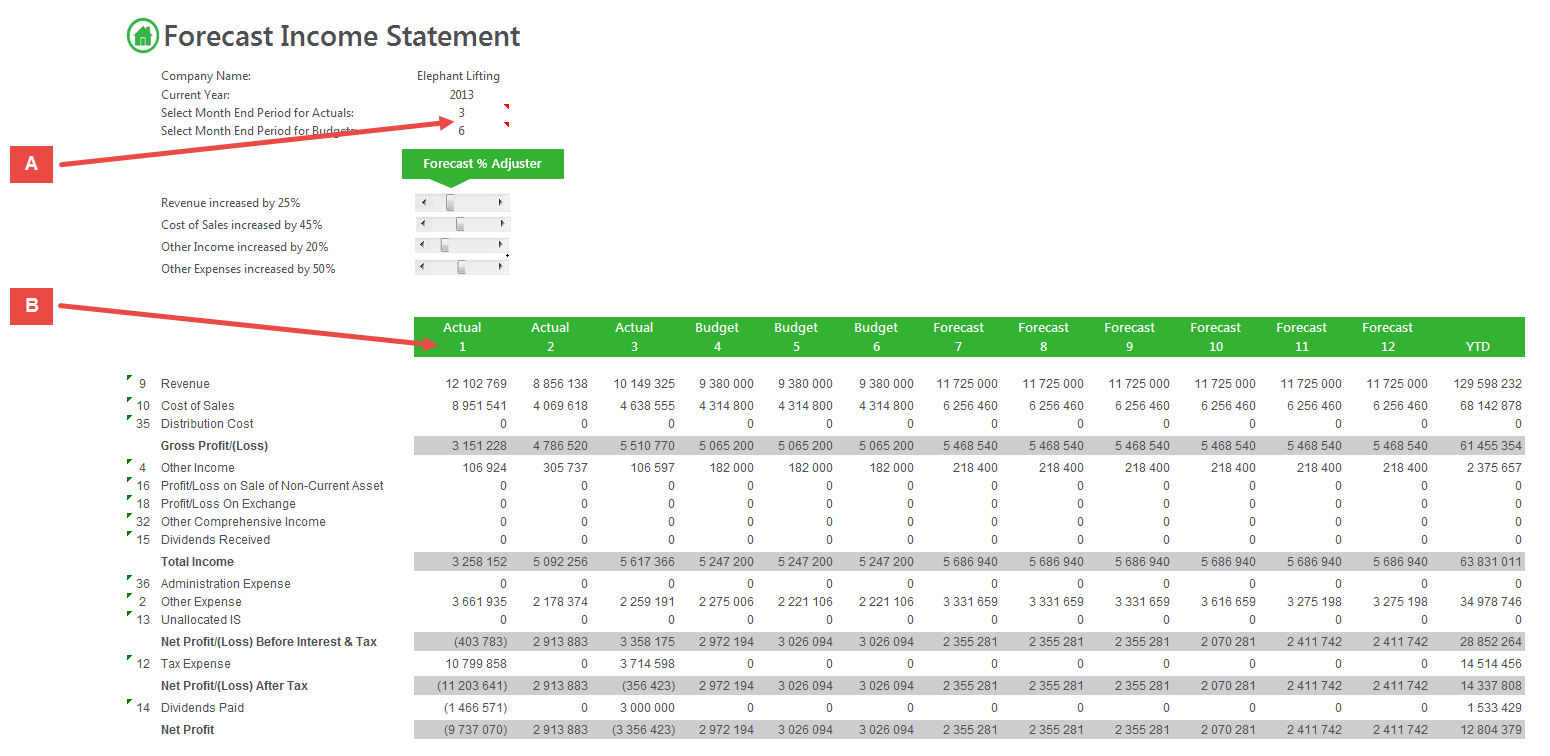Click left arrow on Cost of Sales slider

point(422,225)
